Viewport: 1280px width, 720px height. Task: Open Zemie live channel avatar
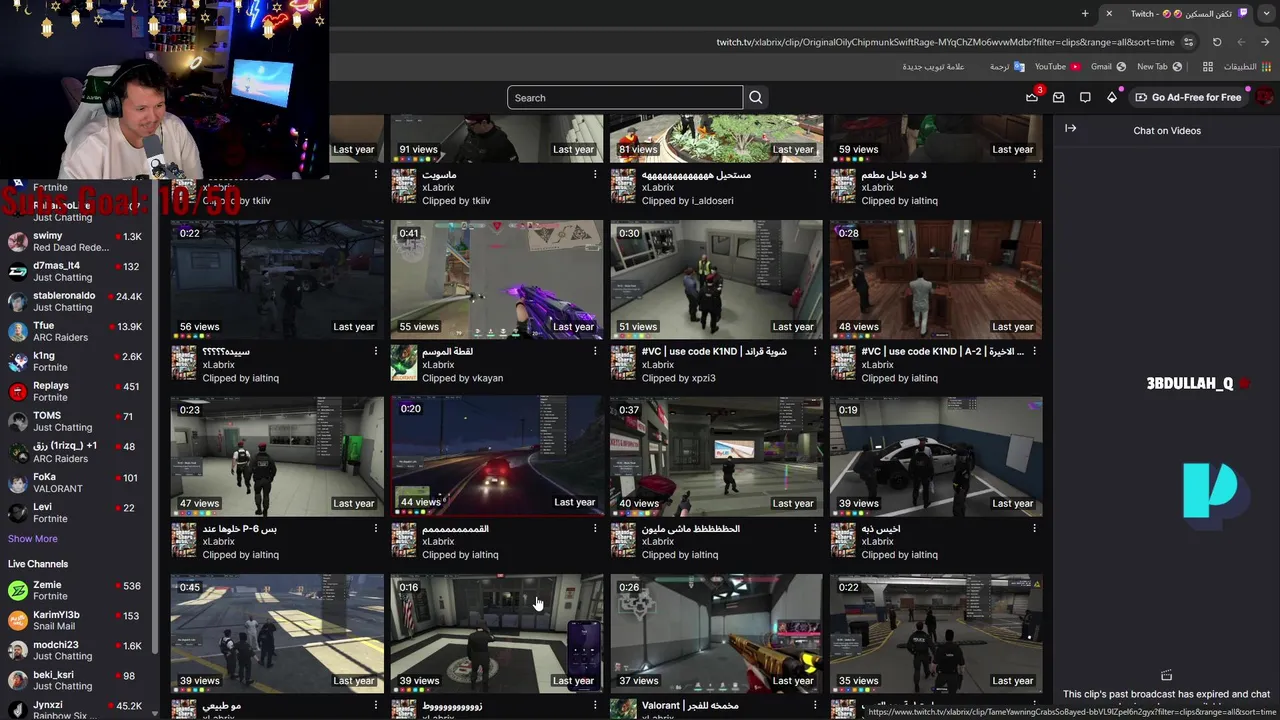[x=18, y=591]
